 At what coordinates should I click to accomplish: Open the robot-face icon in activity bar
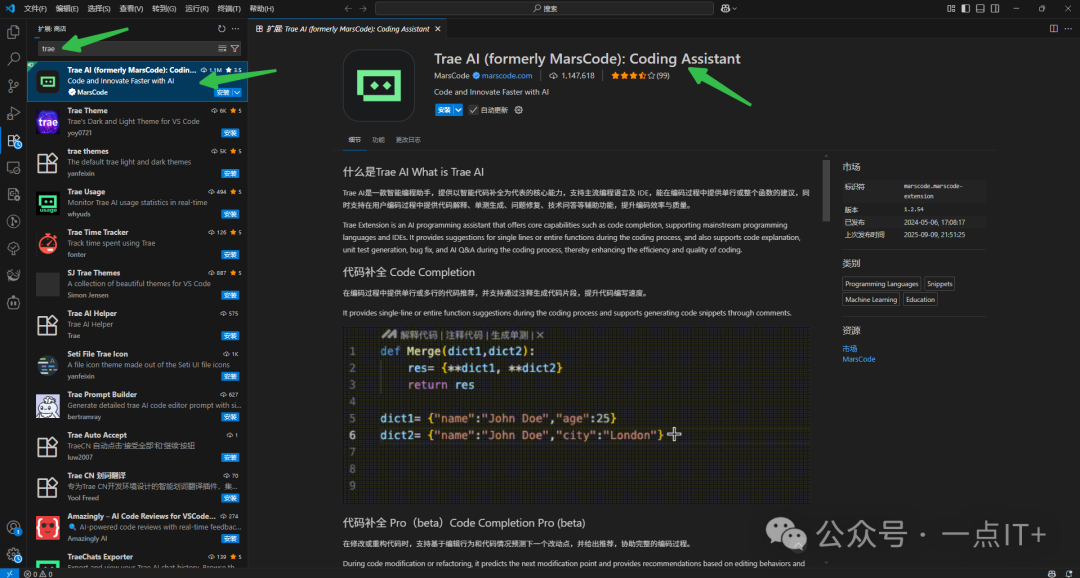pos(13,302)
